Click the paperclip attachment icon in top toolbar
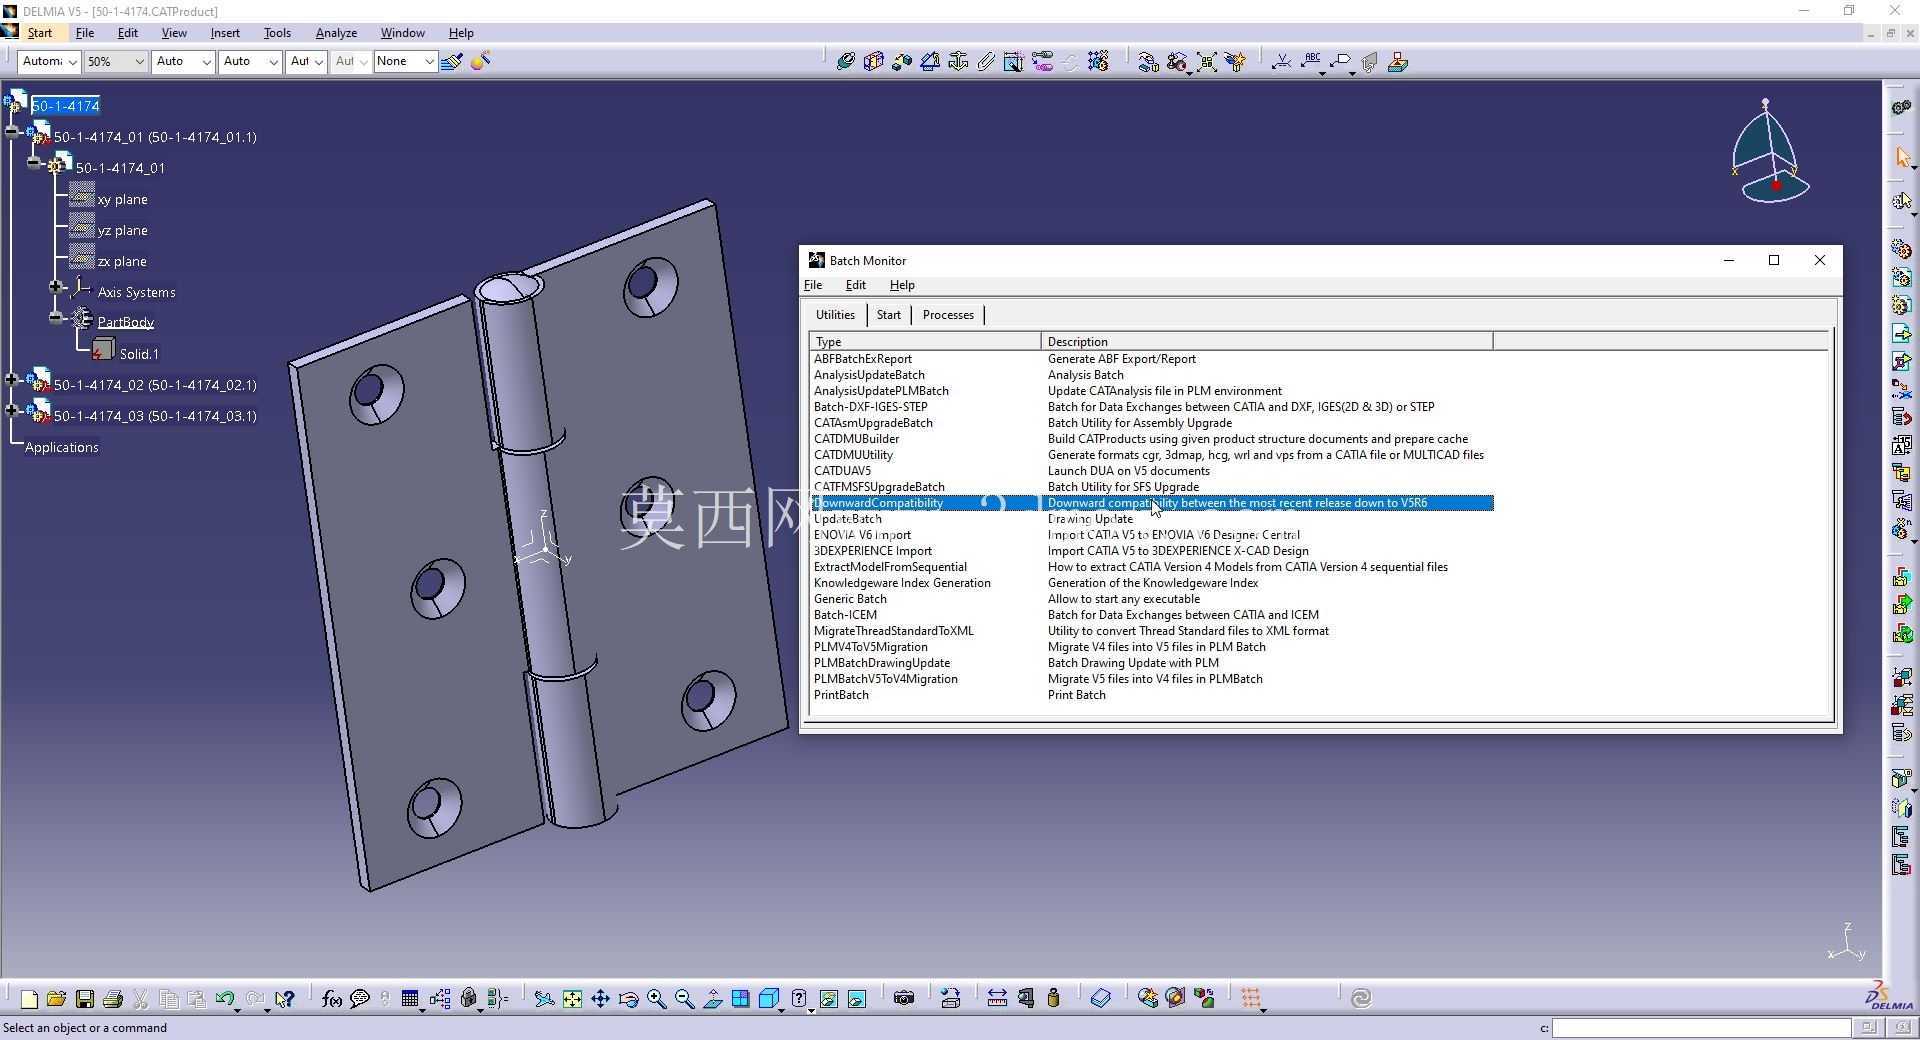1920x1040 pixels. point(986,62)
